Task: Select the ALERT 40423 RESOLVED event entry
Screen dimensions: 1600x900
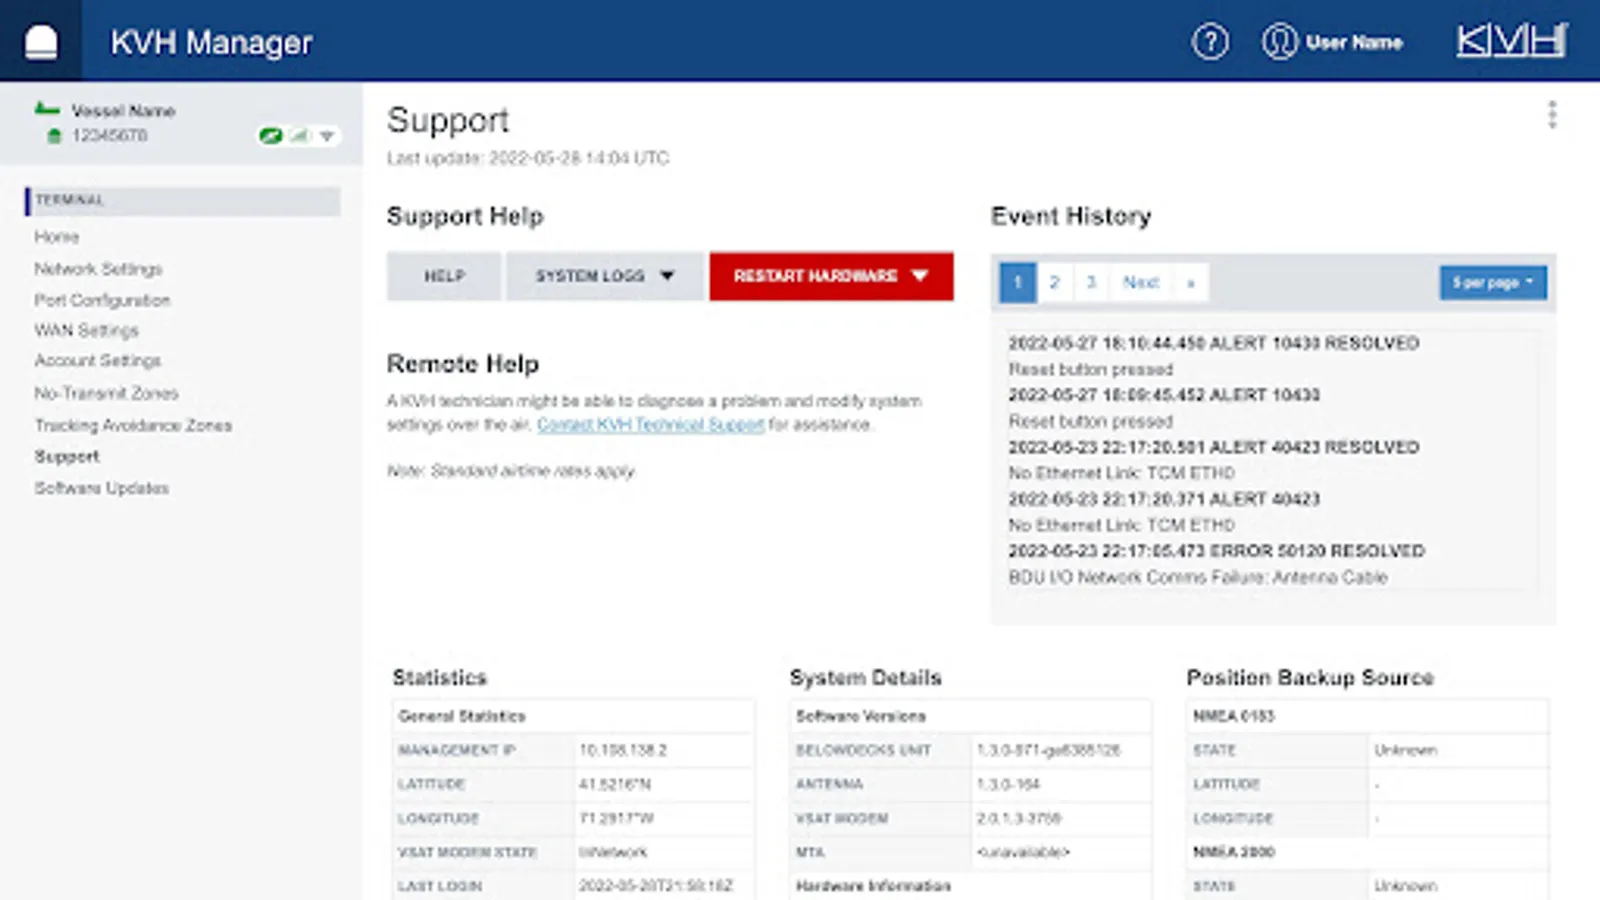Action: pos(1214,447)
